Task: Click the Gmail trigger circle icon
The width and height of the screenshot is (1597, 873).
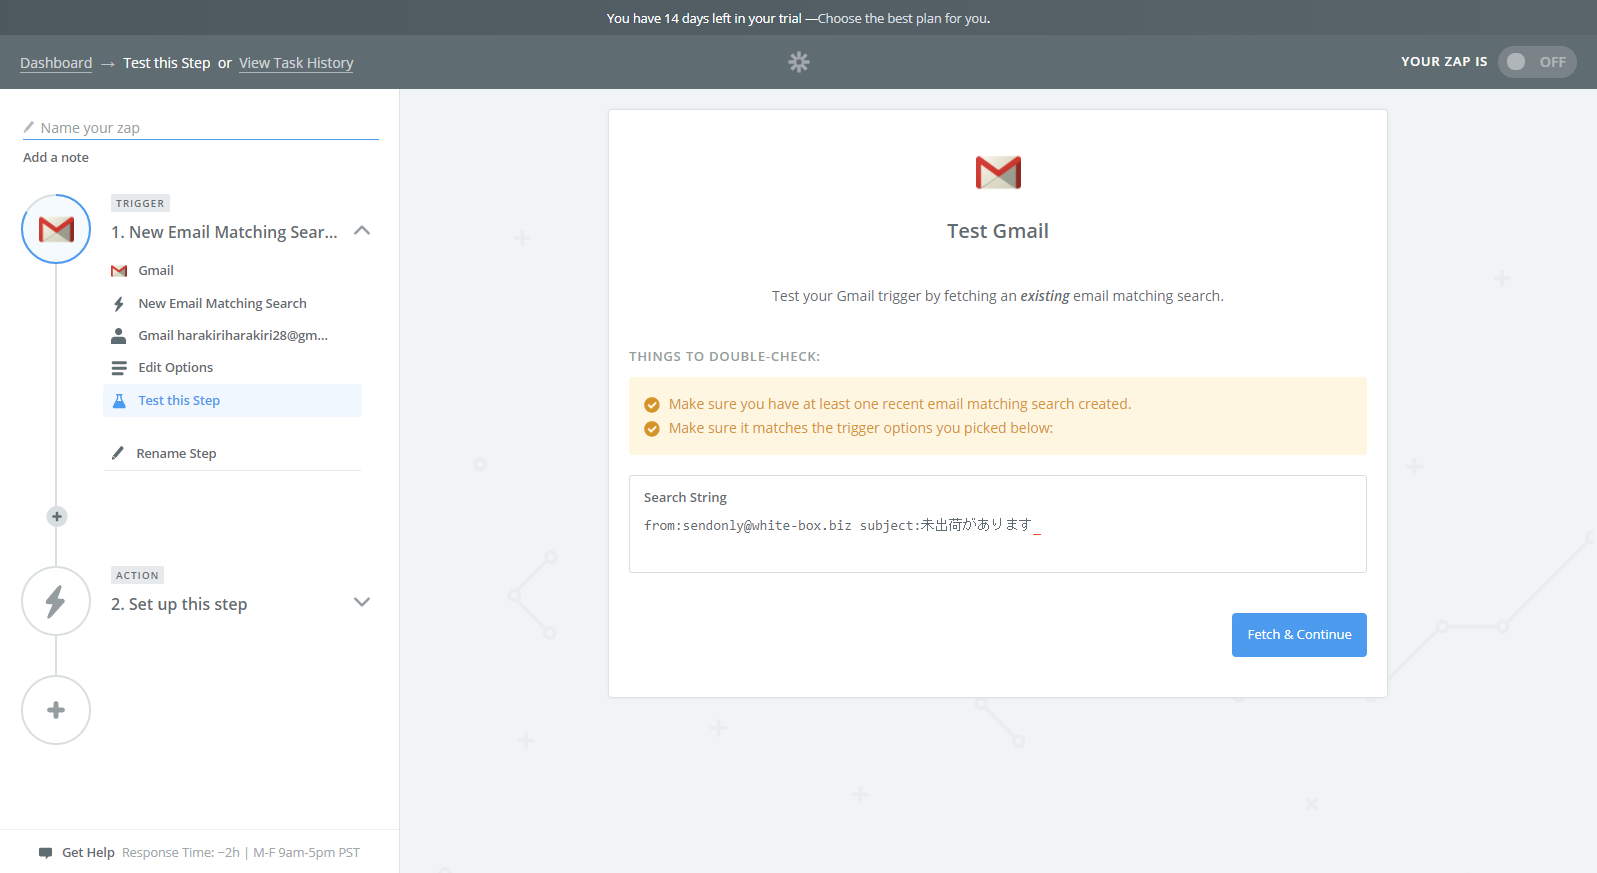Action: (56, 229)
